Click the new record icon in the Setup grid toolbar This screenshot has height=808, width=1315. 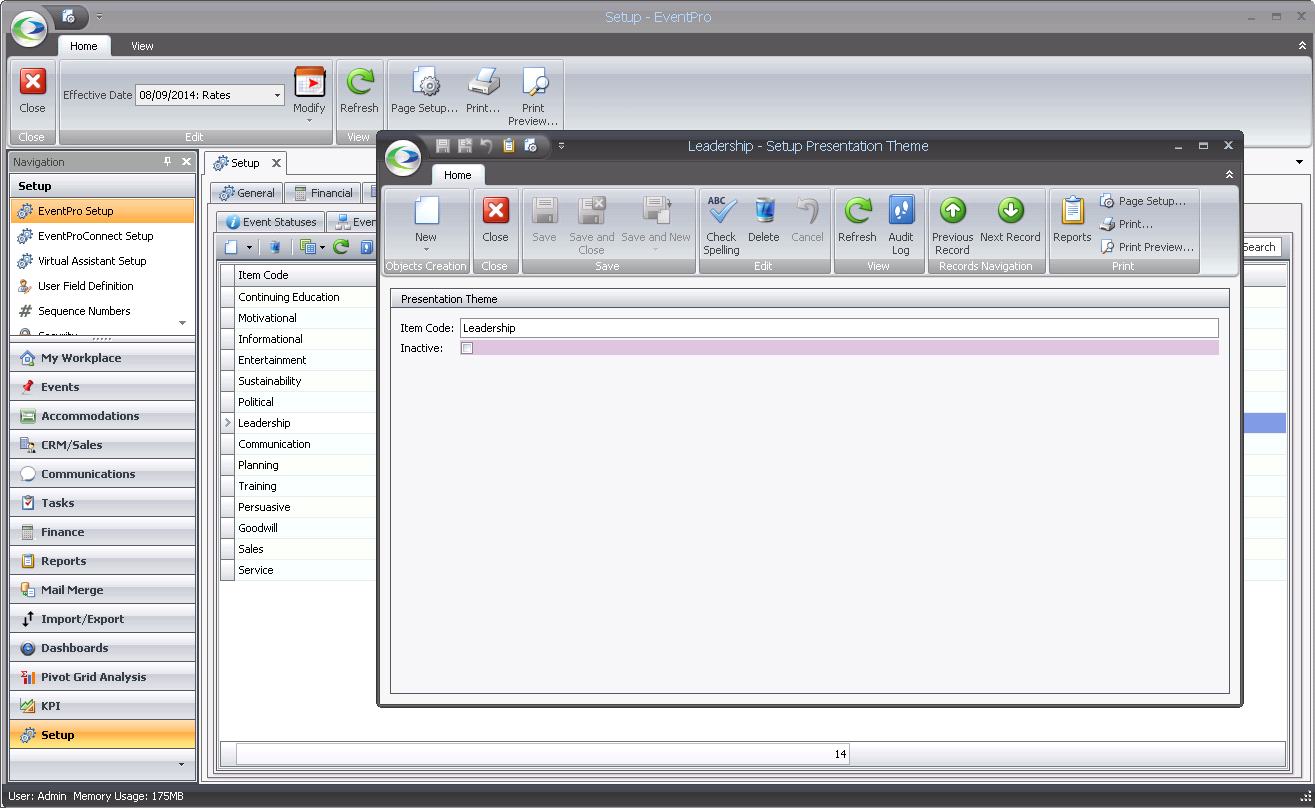click(231, 247)
